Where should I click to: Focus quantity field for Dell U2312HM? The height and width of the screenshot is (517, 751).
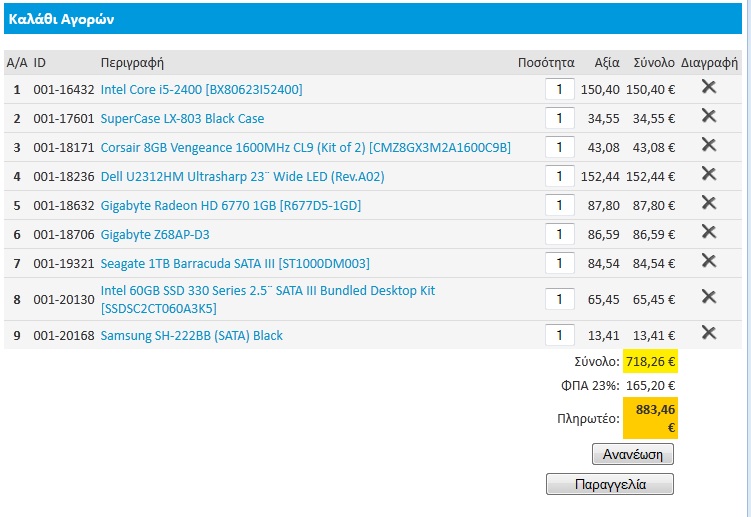click(x=559, y=176)
